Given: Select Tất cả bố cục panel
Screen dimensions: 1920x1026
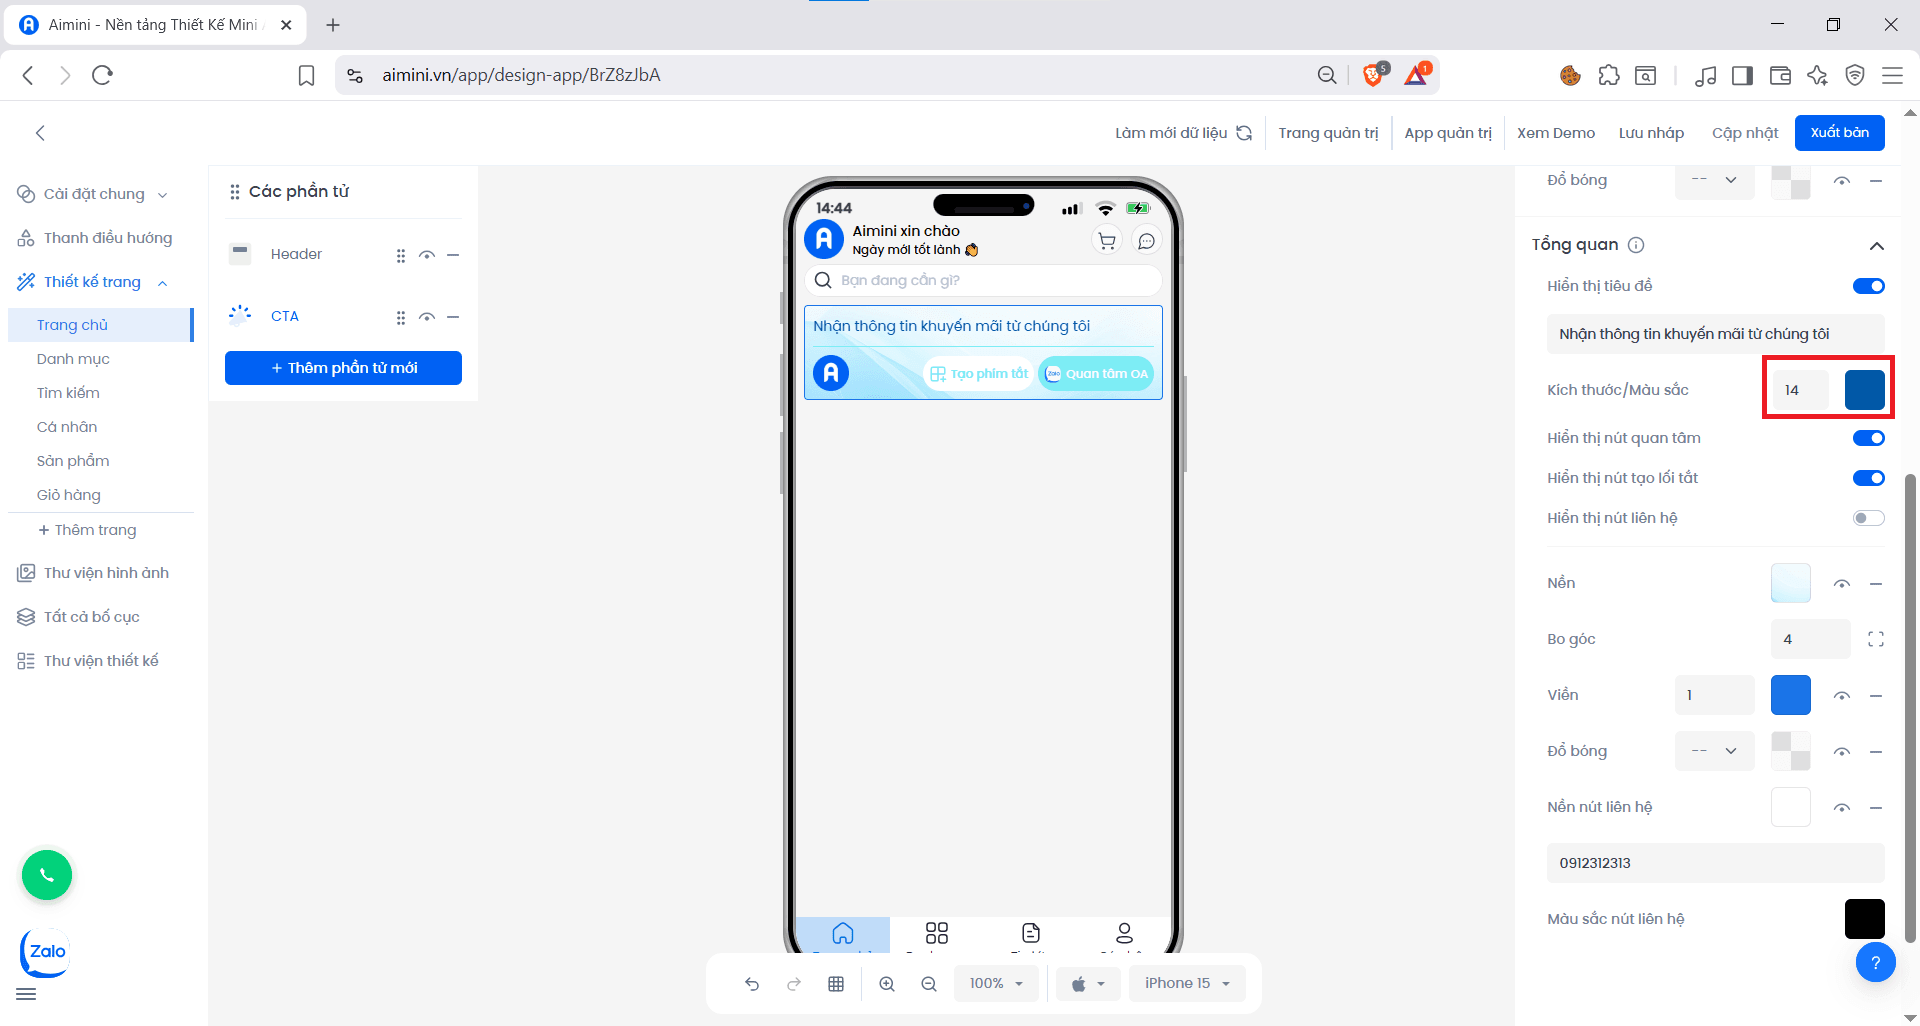Looking at the screenshot, I should (90, 616).
